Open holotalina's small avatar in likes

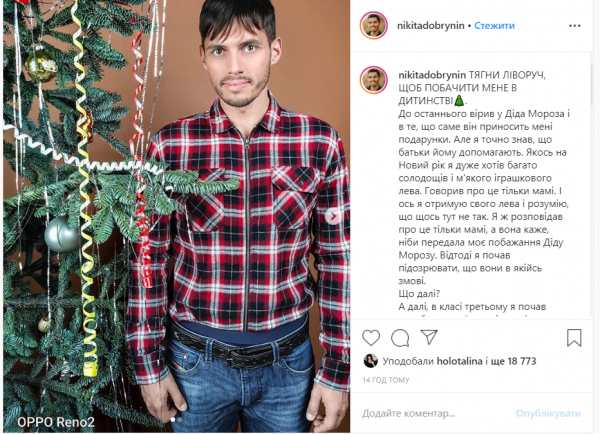[370, 361]
